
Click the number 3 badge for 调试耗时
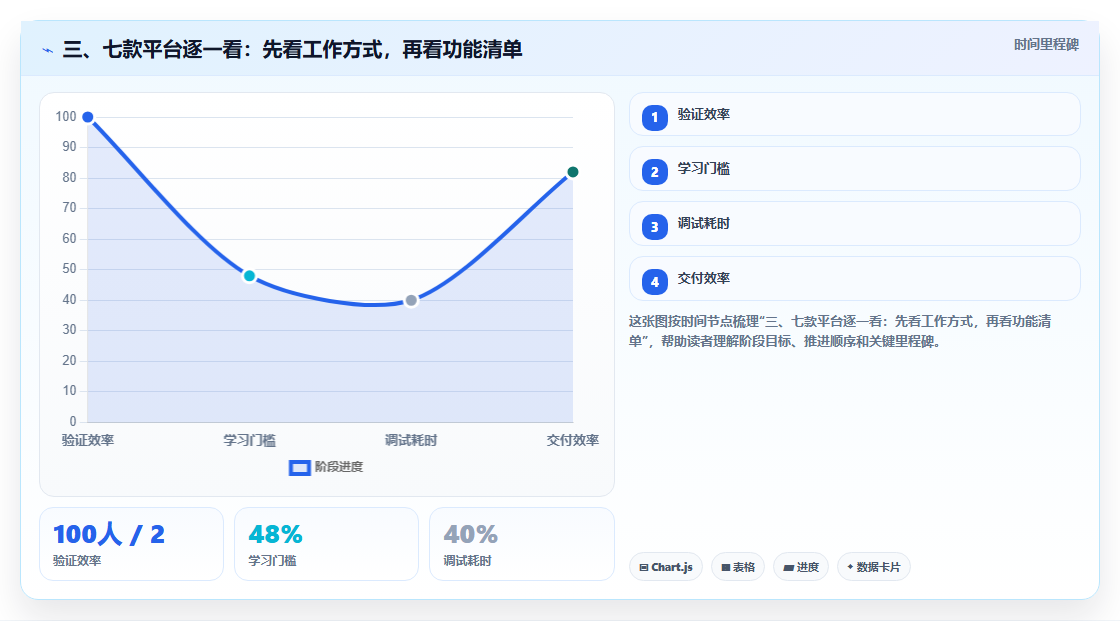pos(654,227)
